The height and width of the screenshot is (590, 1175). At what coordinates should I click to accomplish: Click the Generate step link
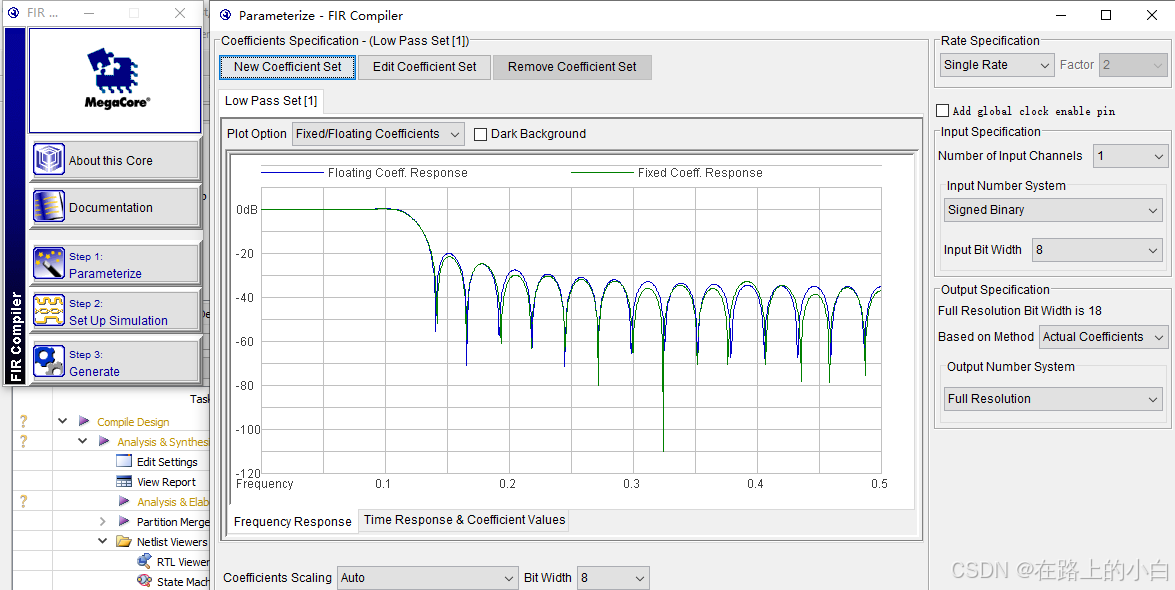pyautogui.click(x=94, y=371)
